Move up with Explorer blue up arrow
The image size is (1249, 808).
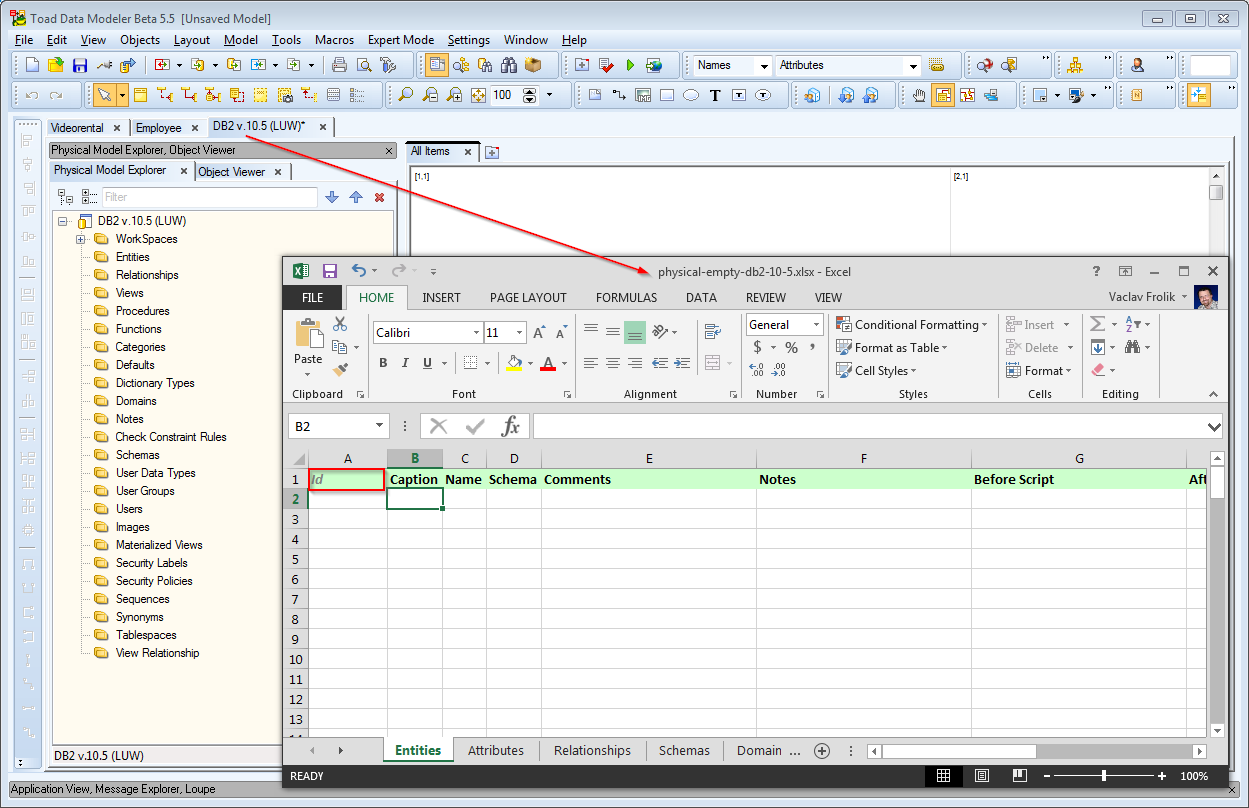pyautogui.click(x=355, y=197)
